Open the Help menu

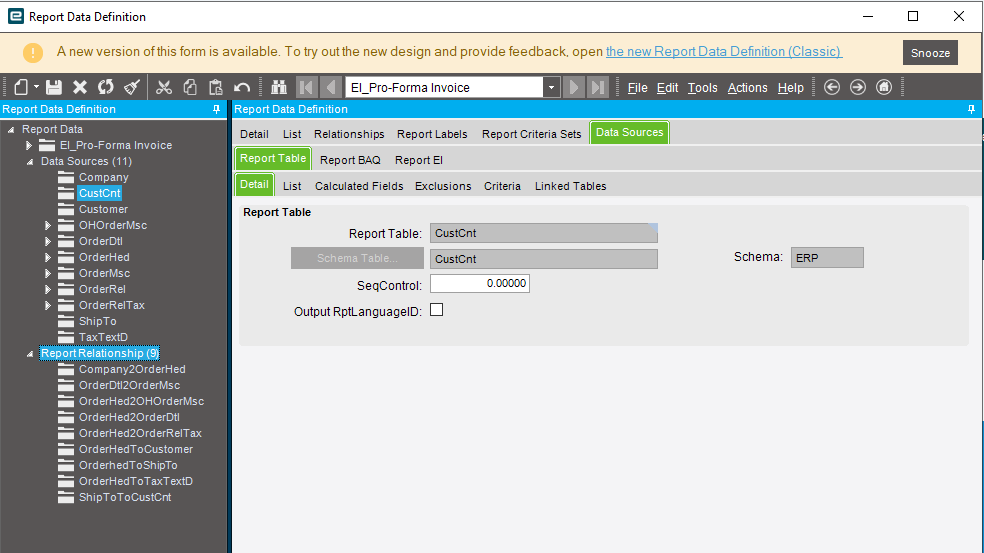(790, 88)
